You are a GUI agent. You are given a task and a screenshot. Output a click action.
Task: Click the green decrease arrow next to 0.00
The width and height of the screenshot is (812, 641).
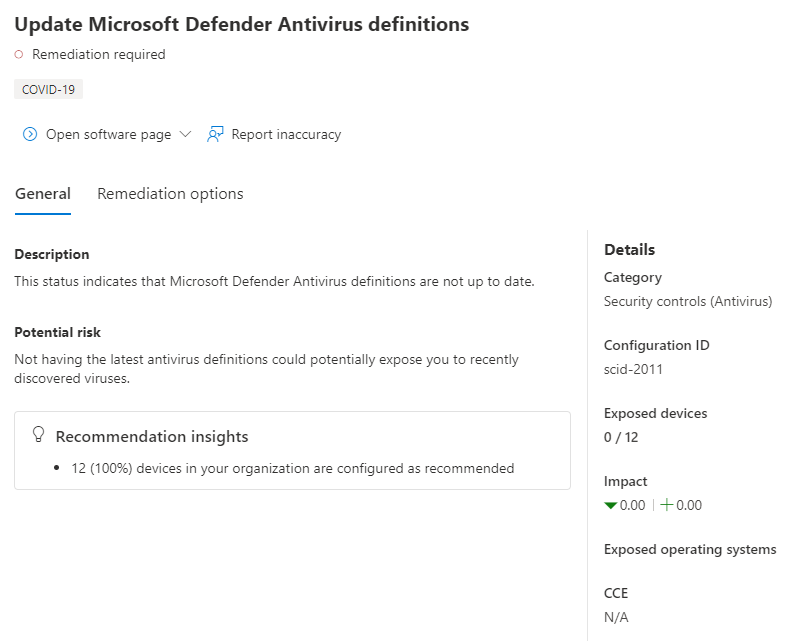(x=611, y=505)
